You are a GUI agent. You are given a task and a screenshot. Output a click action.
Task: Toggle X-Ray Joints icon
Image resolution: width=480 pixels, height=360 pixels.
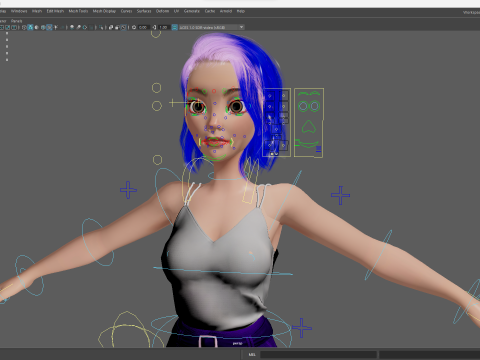[123, 27]
